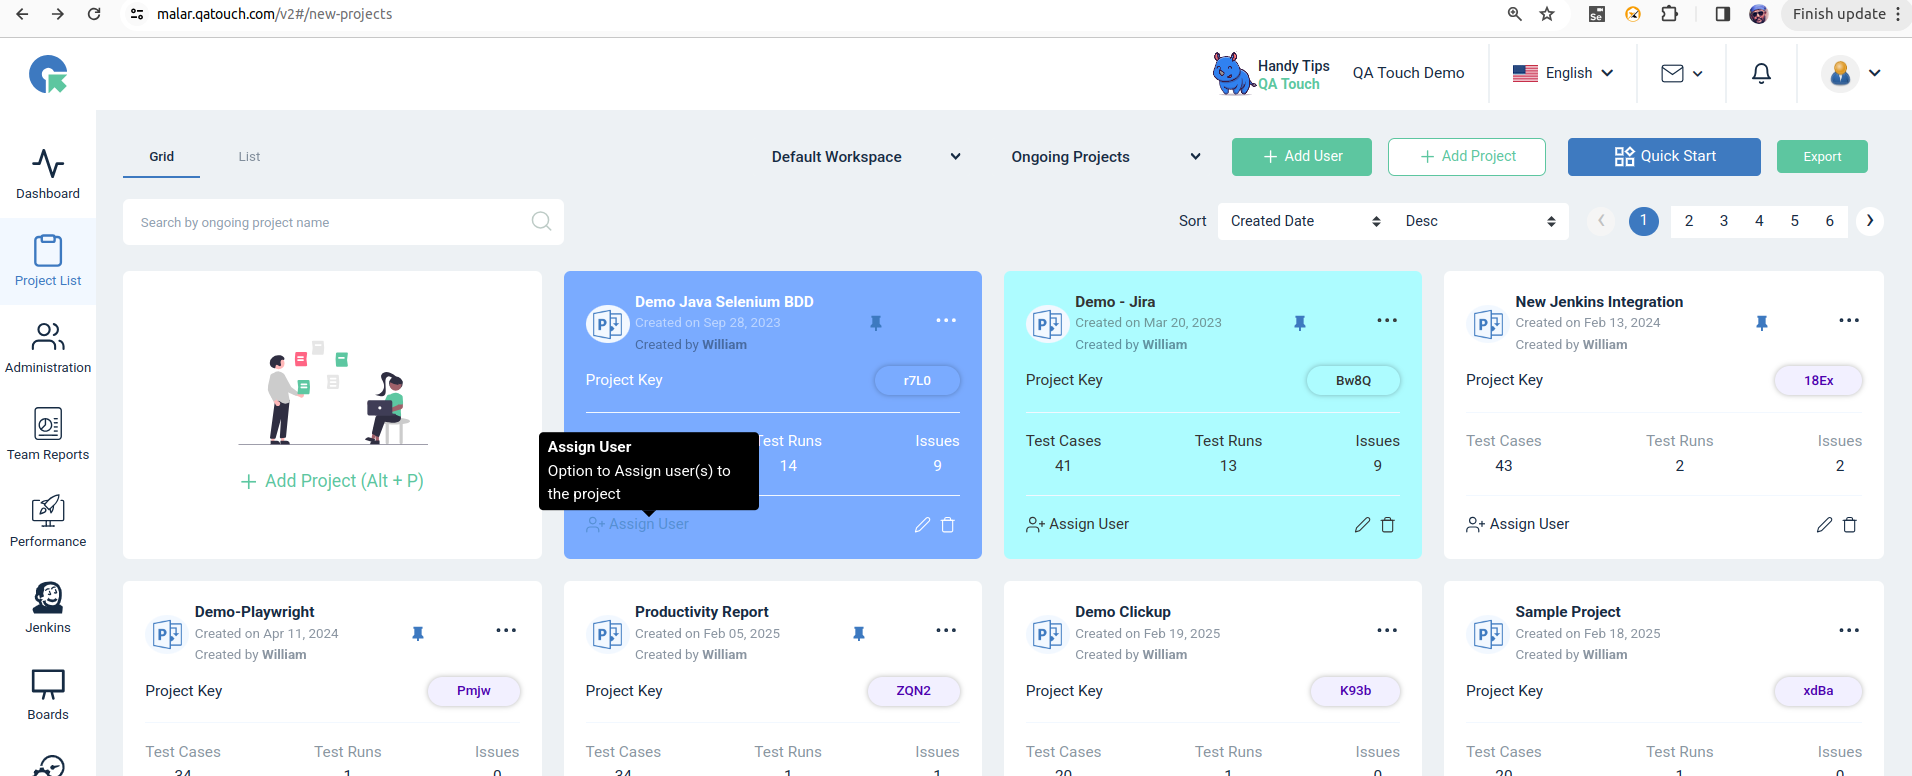Viewport: 1912px width, 776px height.
Task: Click the Add User button
Action: pos(1302,157)
